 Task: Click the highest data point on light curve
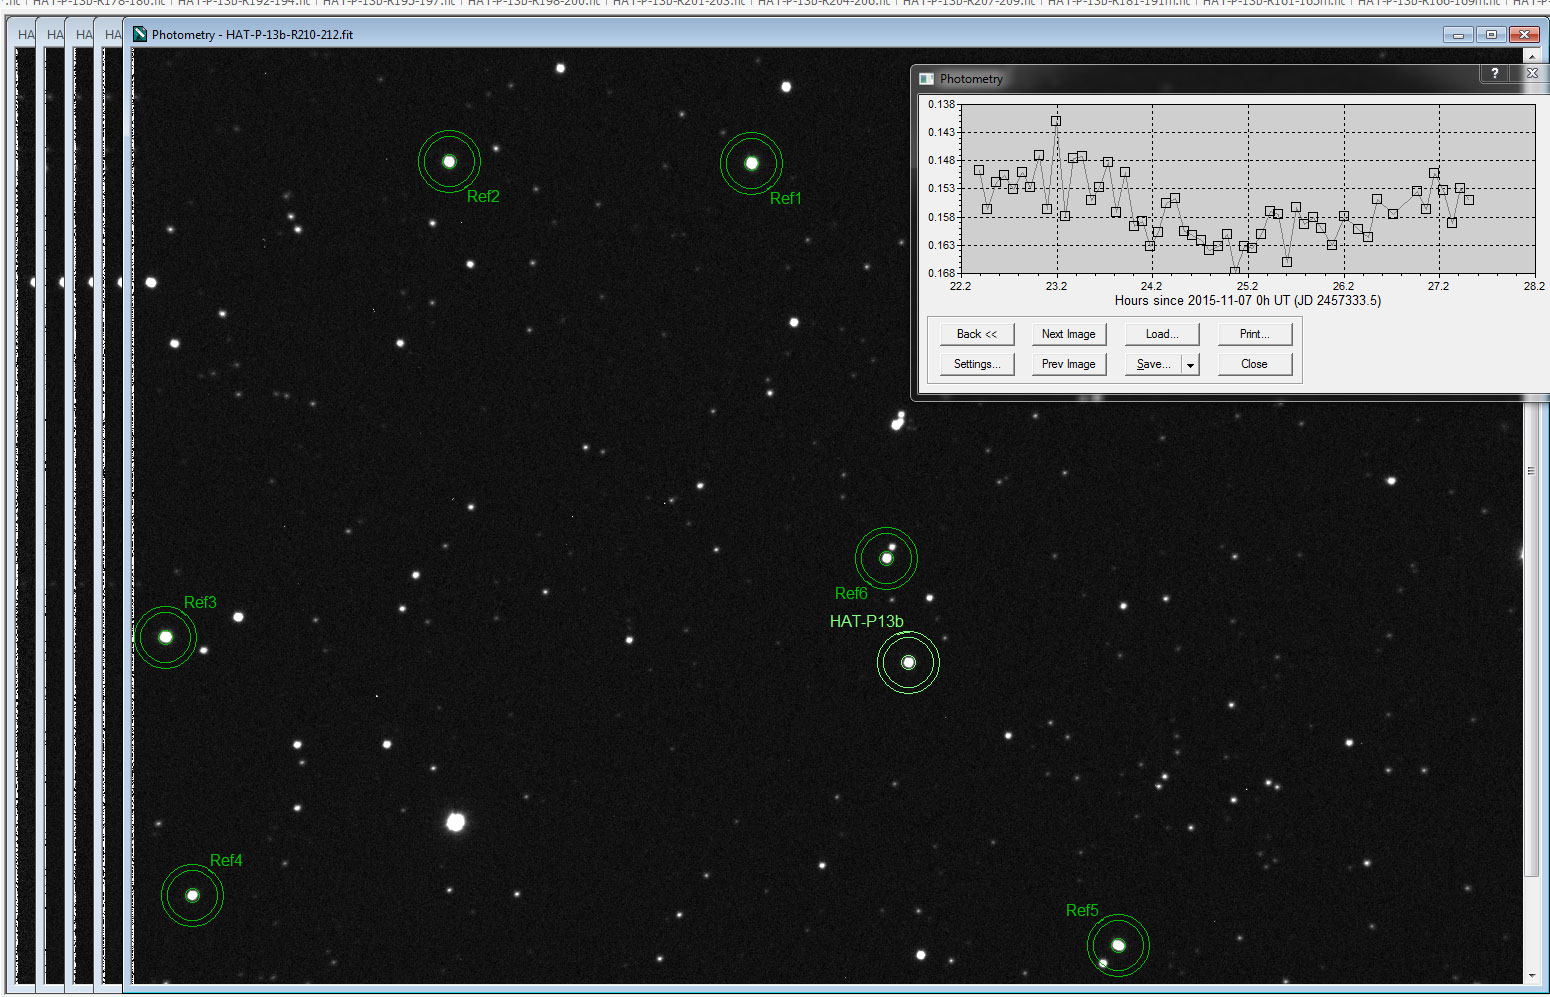[1056, 121]
